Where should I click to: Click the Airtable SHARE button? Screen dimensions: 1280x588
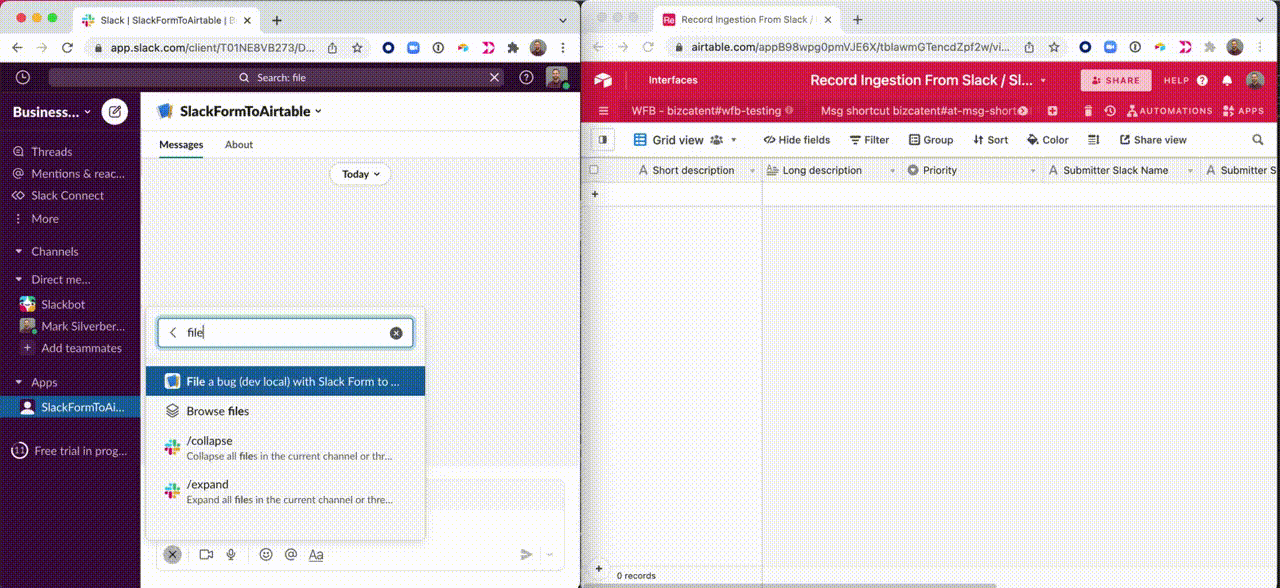(1116, 80)
